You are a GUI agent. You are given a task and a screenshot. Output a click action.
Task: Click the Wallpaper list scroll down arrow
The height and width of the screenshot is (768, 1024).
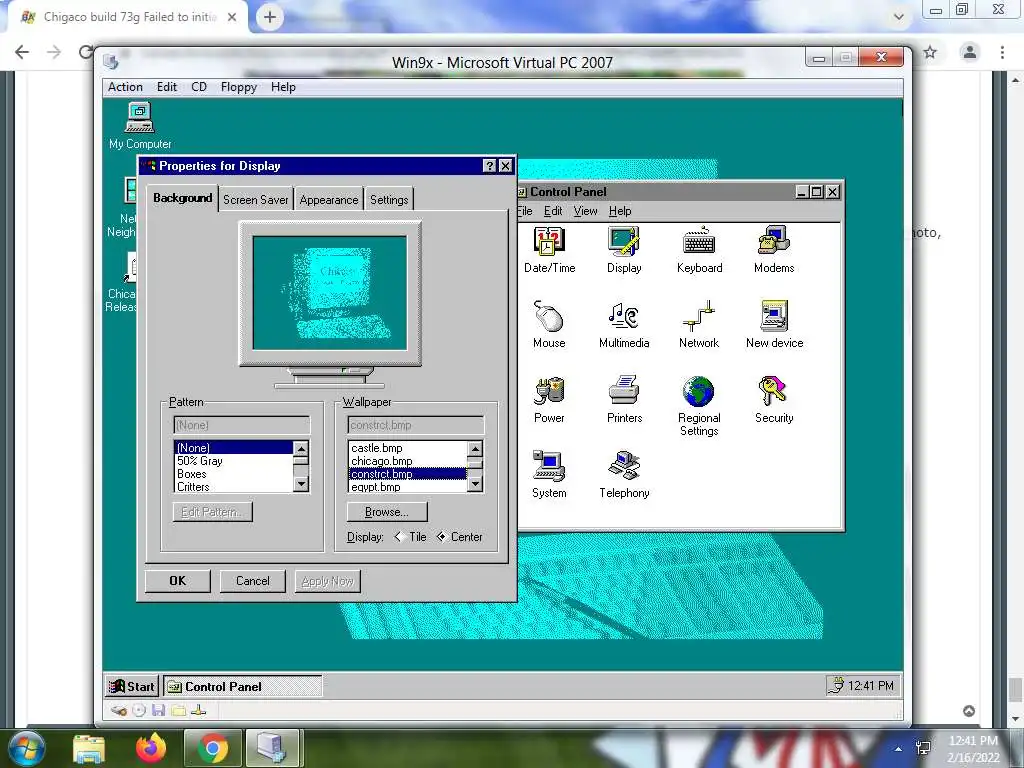pos(475,485)
